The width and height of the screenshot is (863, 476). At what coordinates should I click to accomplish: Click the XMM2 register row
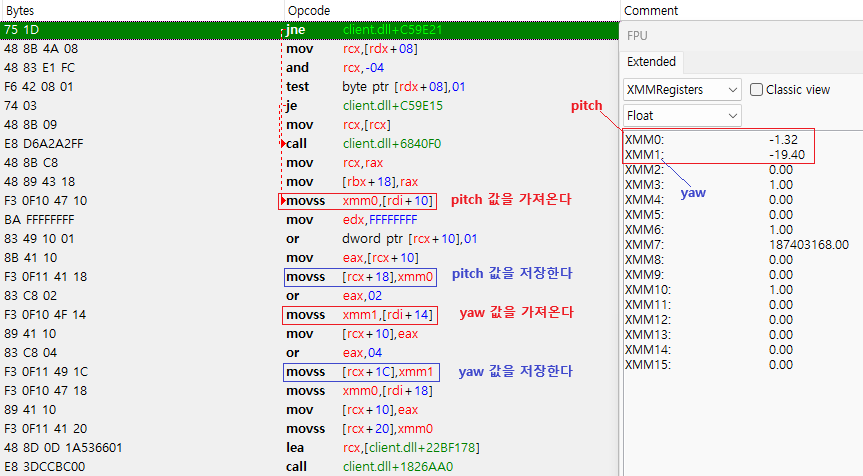709,169
